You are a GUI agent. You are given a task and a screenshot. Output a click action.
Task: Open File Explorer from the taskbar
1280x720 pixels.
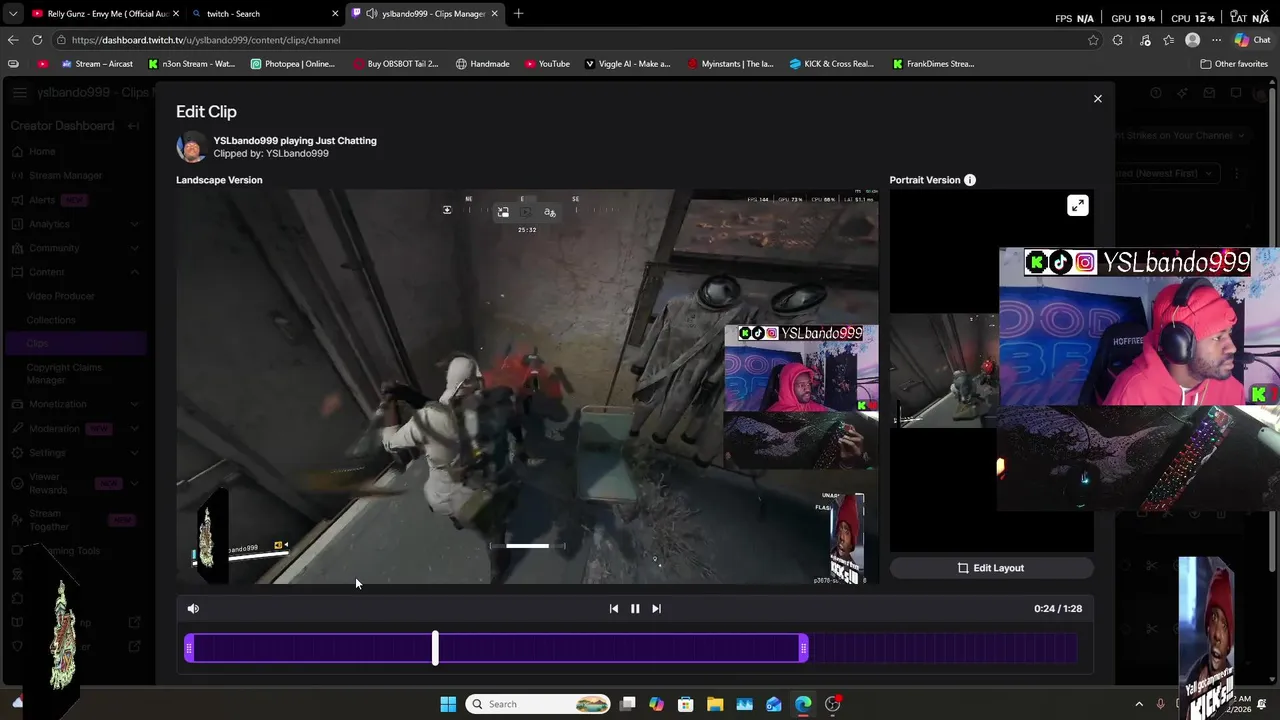pyautogui.click(x=715, y=704)
